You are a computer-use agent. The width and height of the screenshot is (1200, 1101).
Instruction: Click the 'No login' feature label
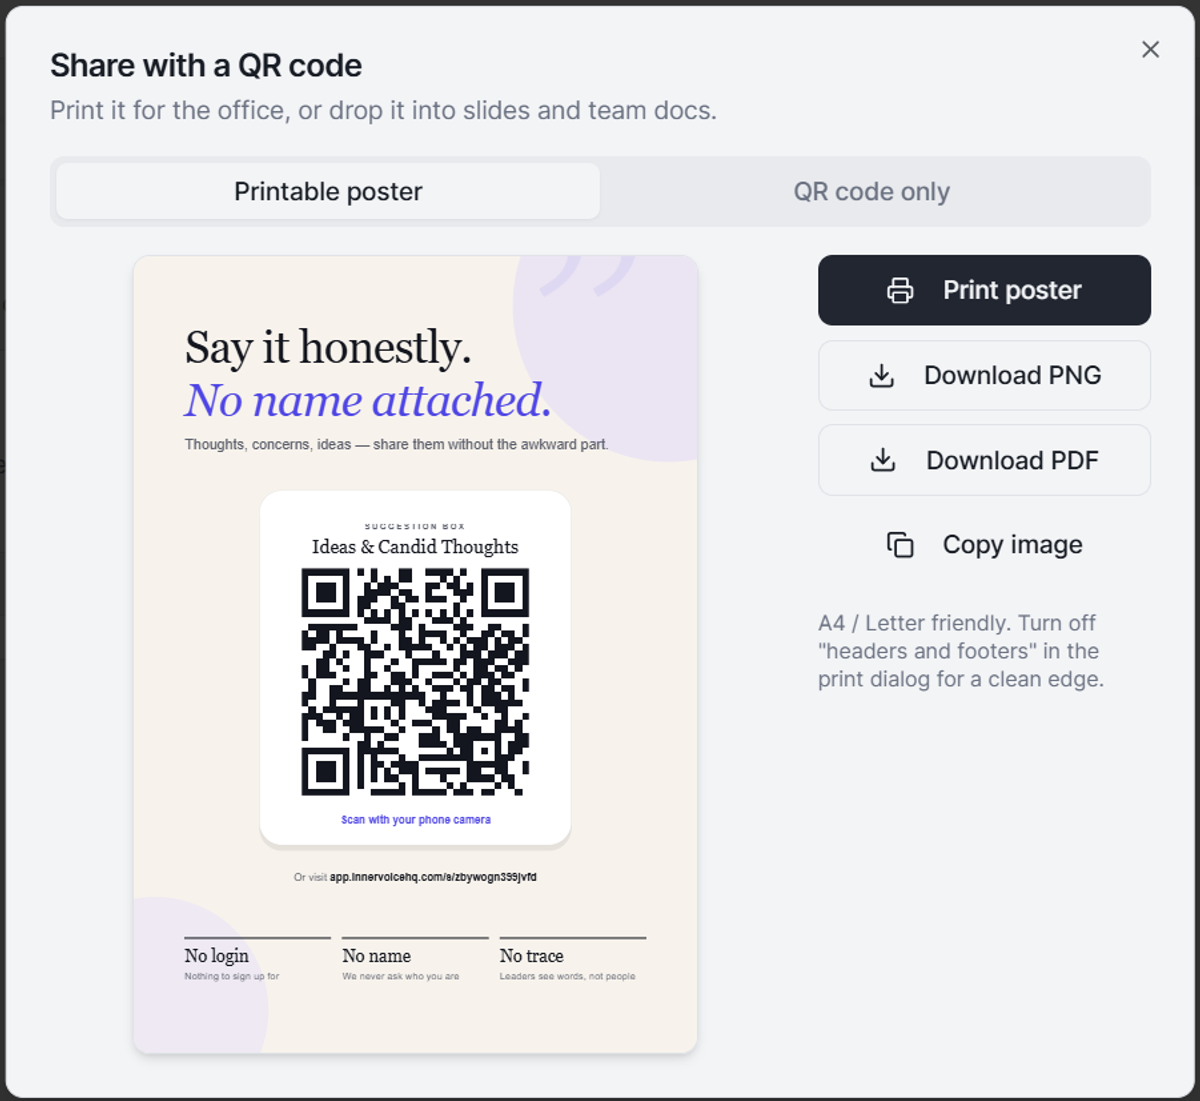(216, 956)
